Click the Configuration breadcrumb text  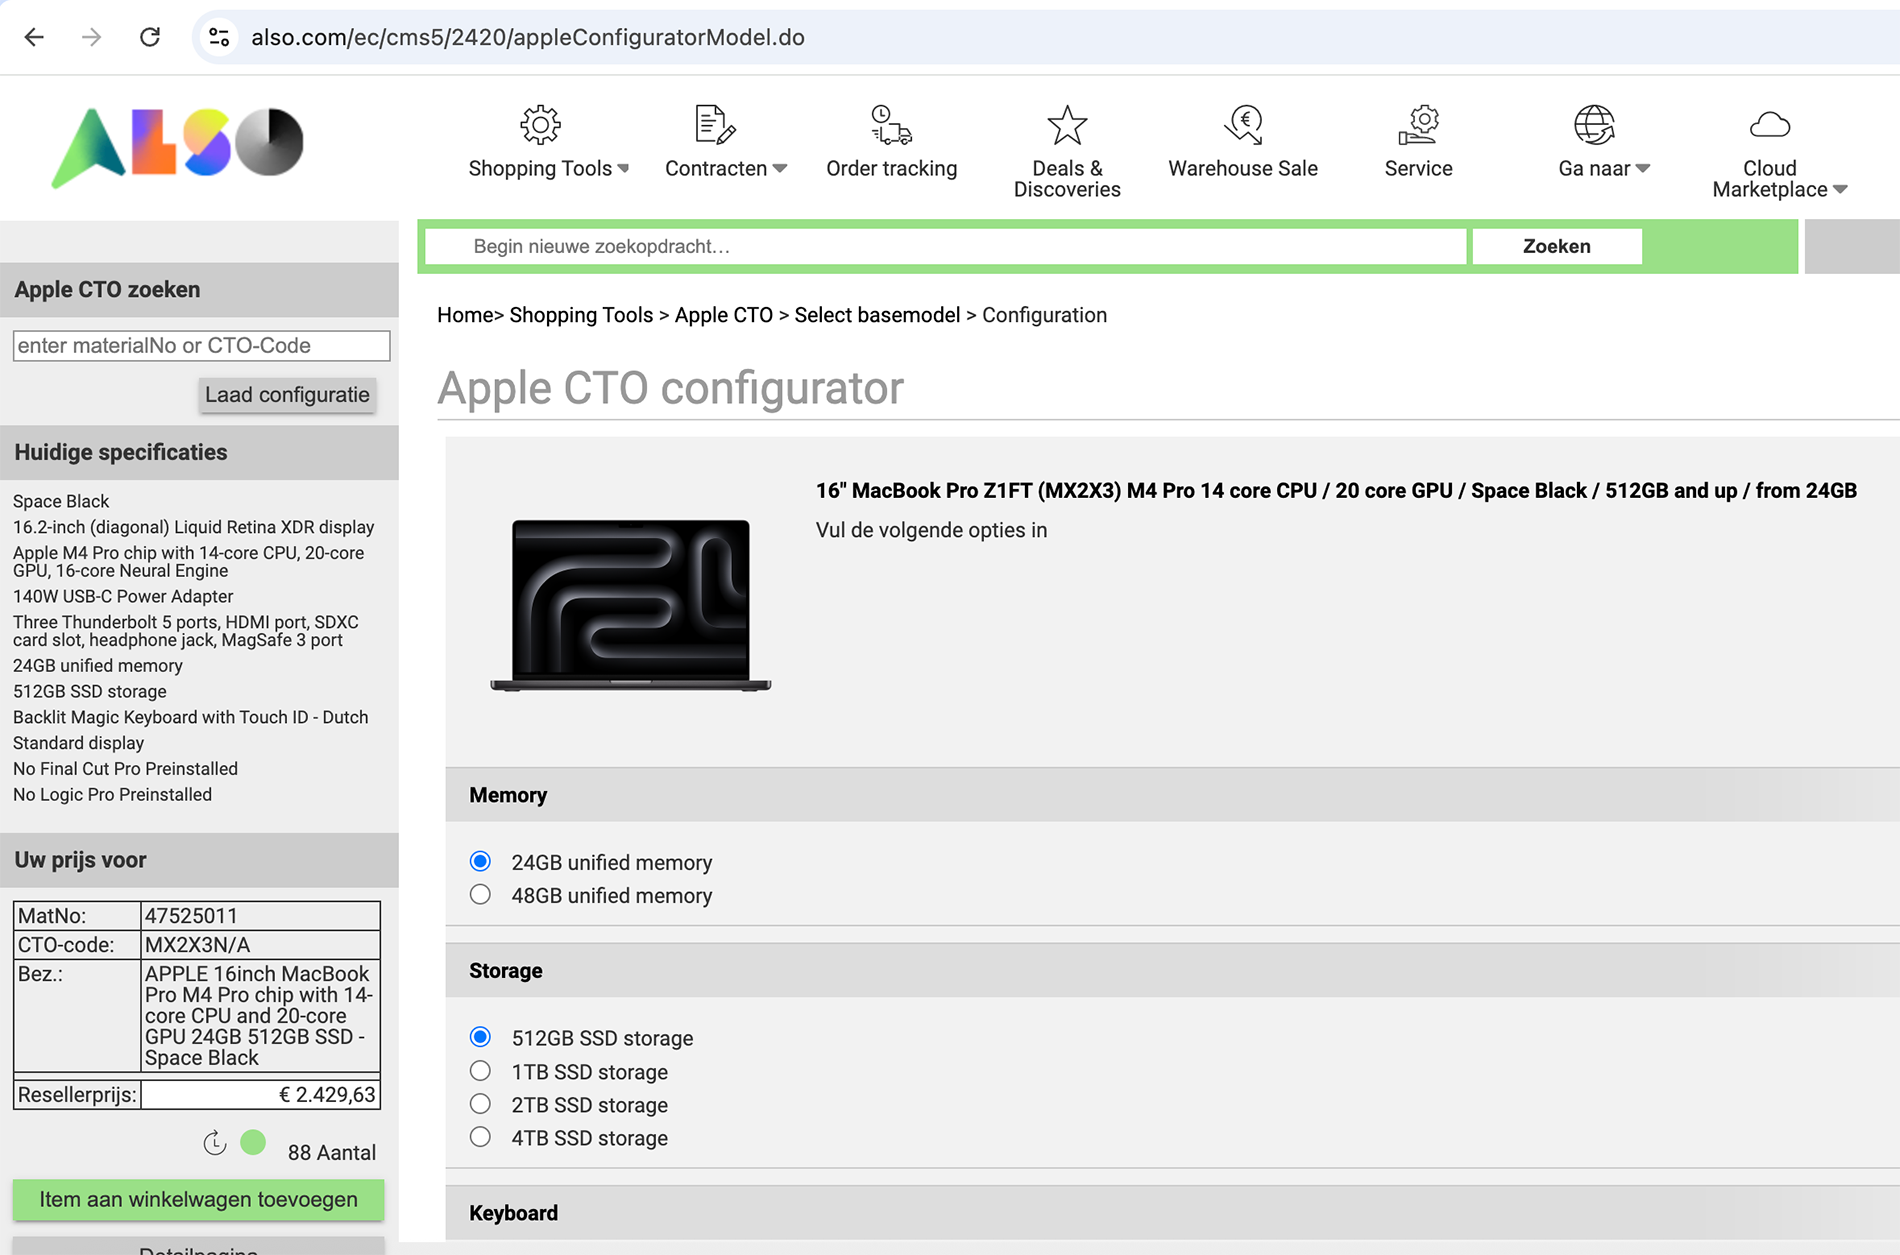point(1044,315)
